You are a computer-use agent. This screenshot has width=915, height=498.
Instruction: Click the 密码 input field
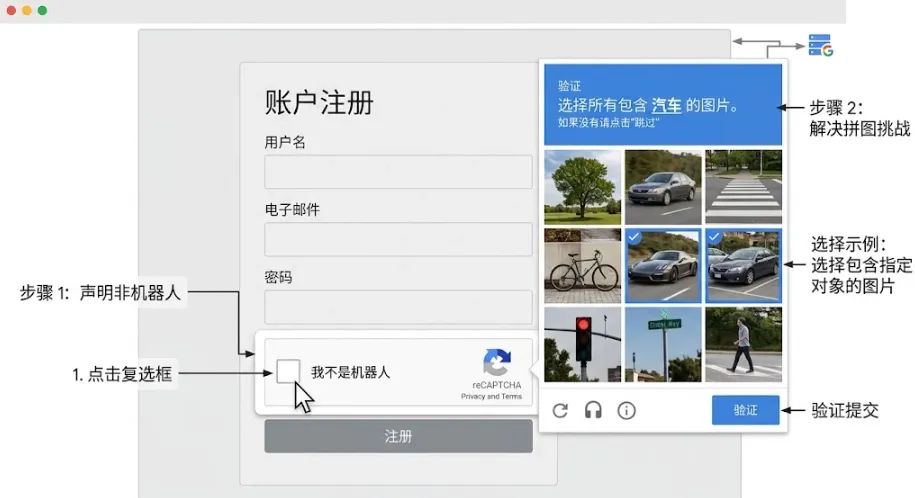coord(398,307)
